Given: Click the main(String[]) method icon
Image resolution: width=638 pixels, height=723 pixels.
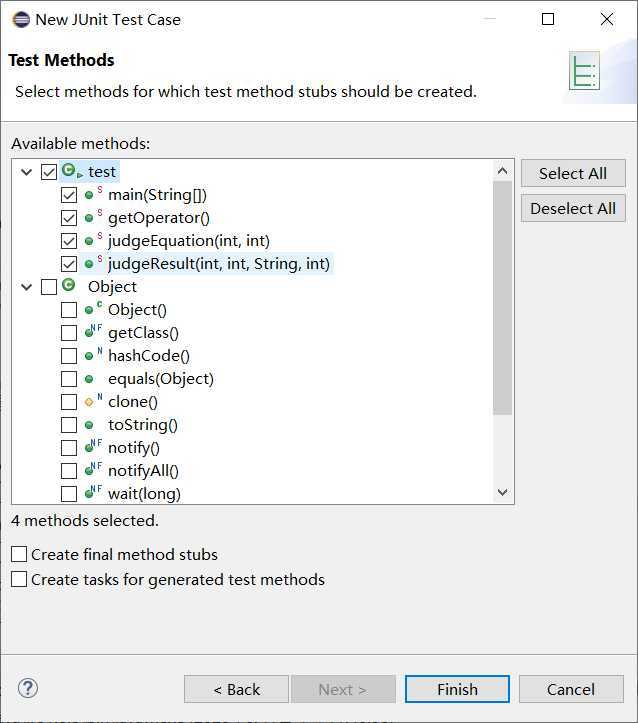Looking at the screenshot, I should point(90,195).
